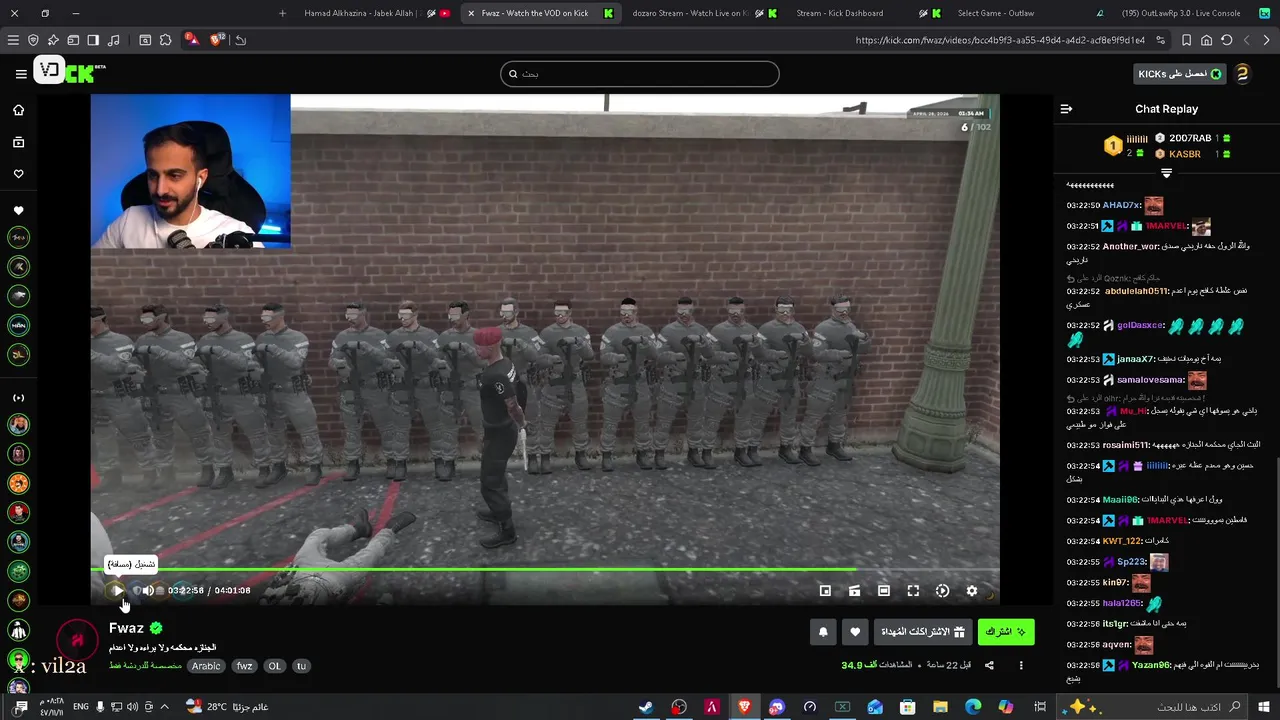1280x720 pixels.
Task: Toggle the browser sidebar panel
Action: coord(93,40)
